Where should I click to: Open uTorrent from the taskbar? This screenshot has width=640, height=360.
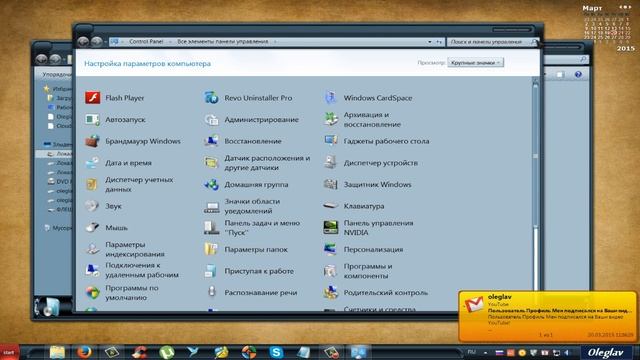pyautogui.click(x=167, y=352)
